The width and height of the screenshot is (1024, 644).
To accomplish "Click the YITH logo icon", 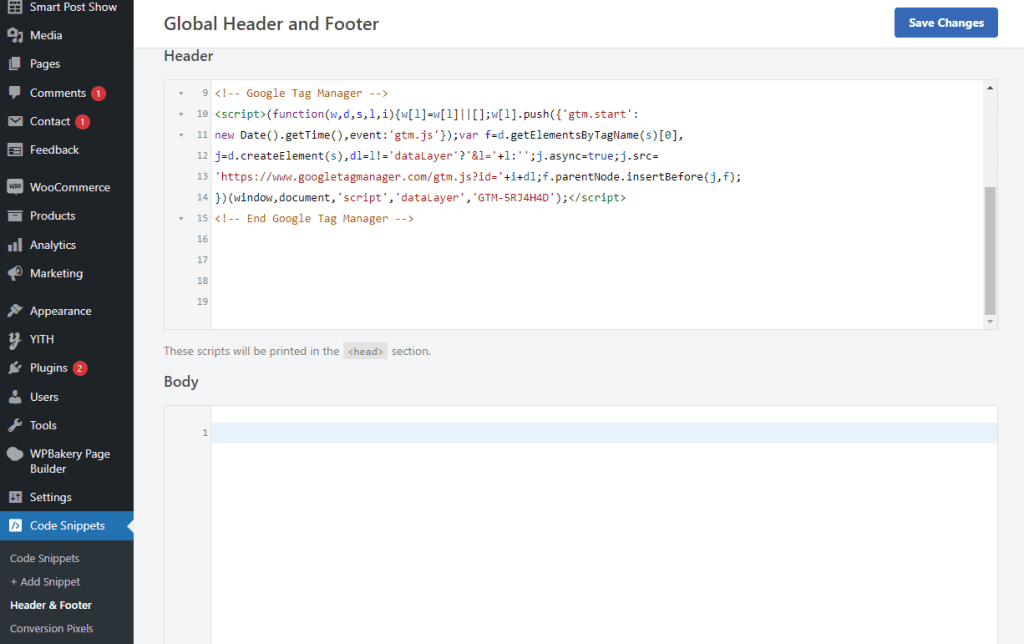I will tap(15, 340).
